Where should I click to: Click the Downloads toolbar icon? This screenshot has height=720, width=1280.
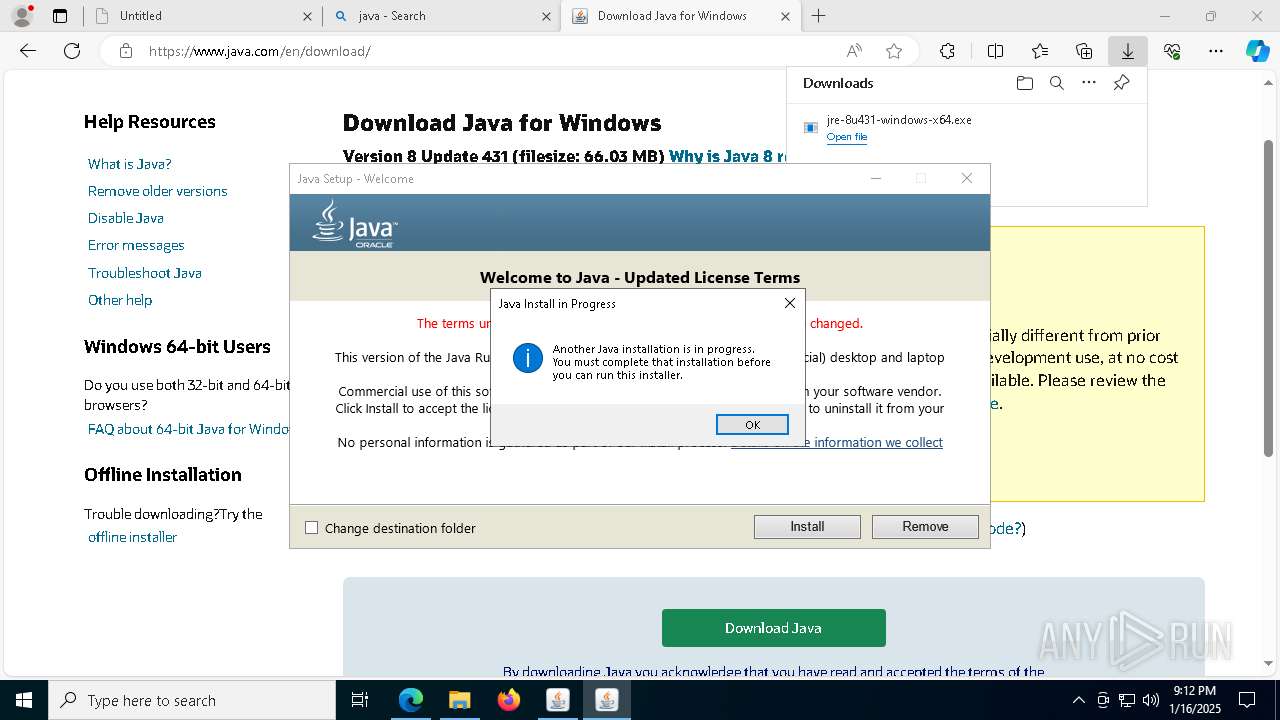(x=1127, y=51)
